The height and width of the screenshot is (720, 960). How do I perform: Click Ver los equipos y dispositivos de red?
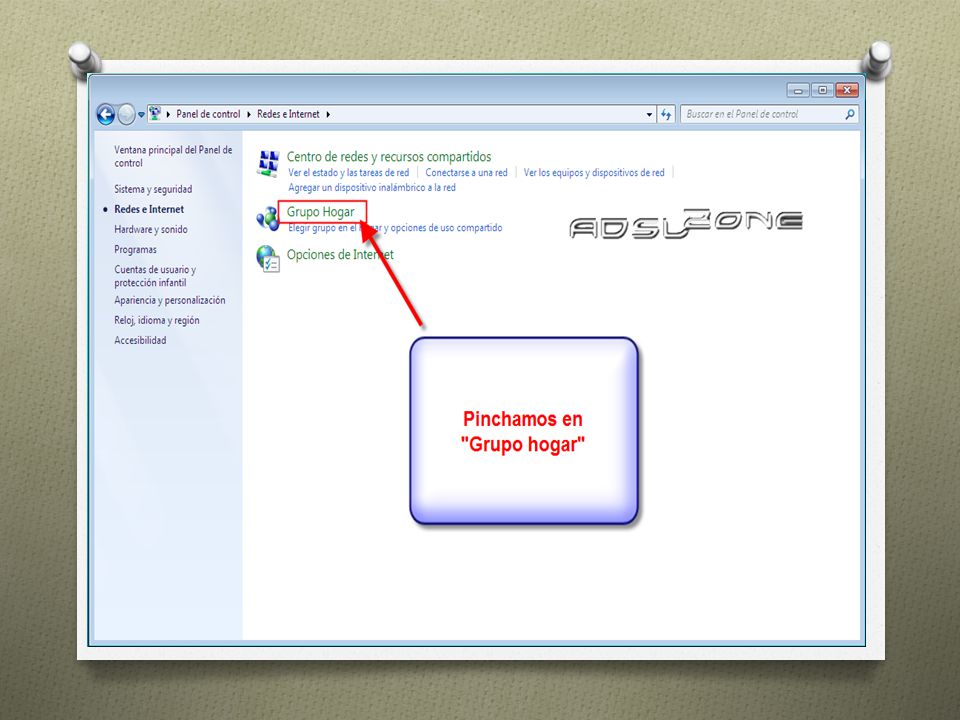tap(594, 173)
